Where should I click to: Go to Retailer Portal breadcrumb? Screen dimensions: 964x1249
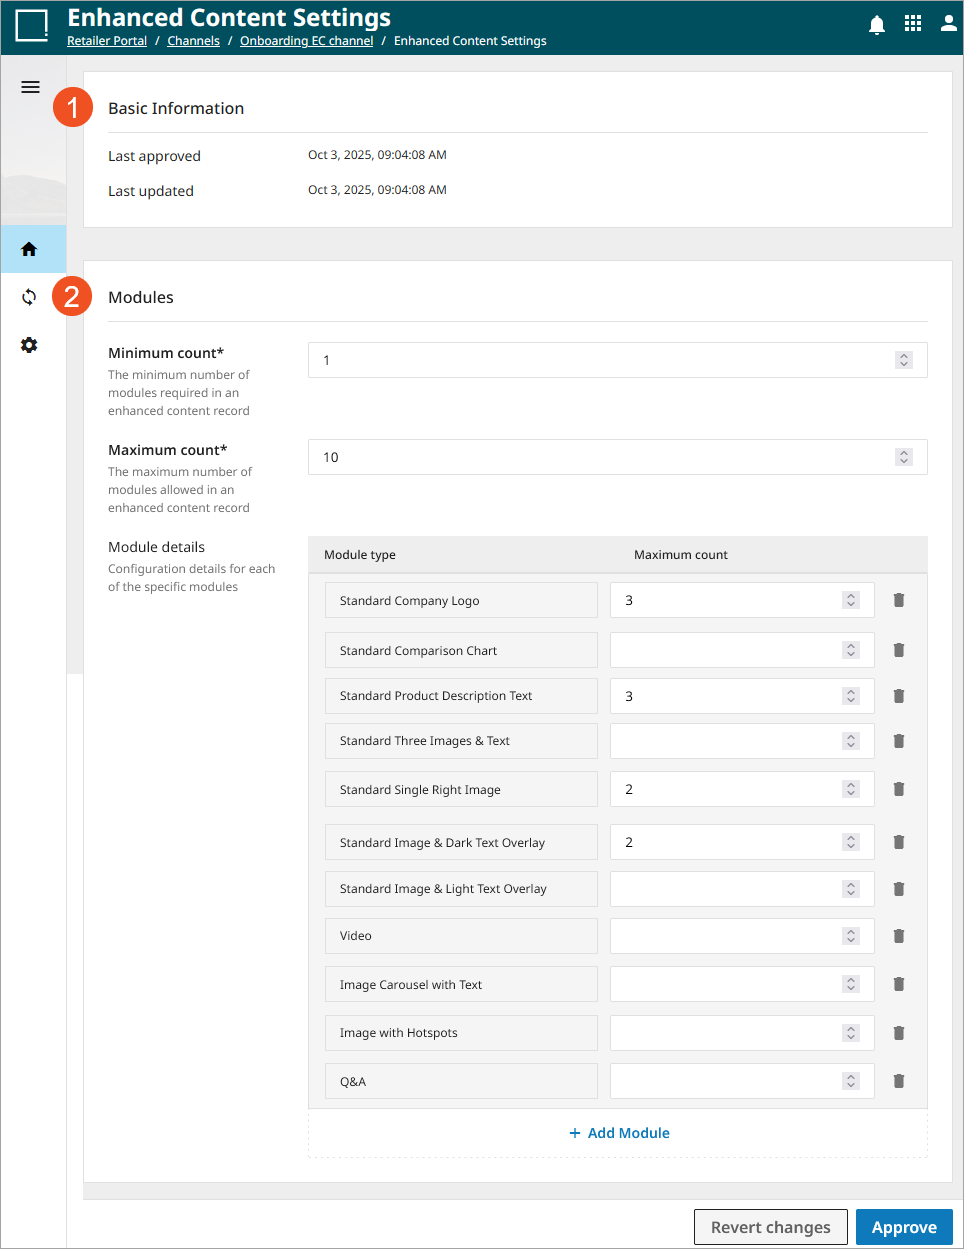coord(107,41)
